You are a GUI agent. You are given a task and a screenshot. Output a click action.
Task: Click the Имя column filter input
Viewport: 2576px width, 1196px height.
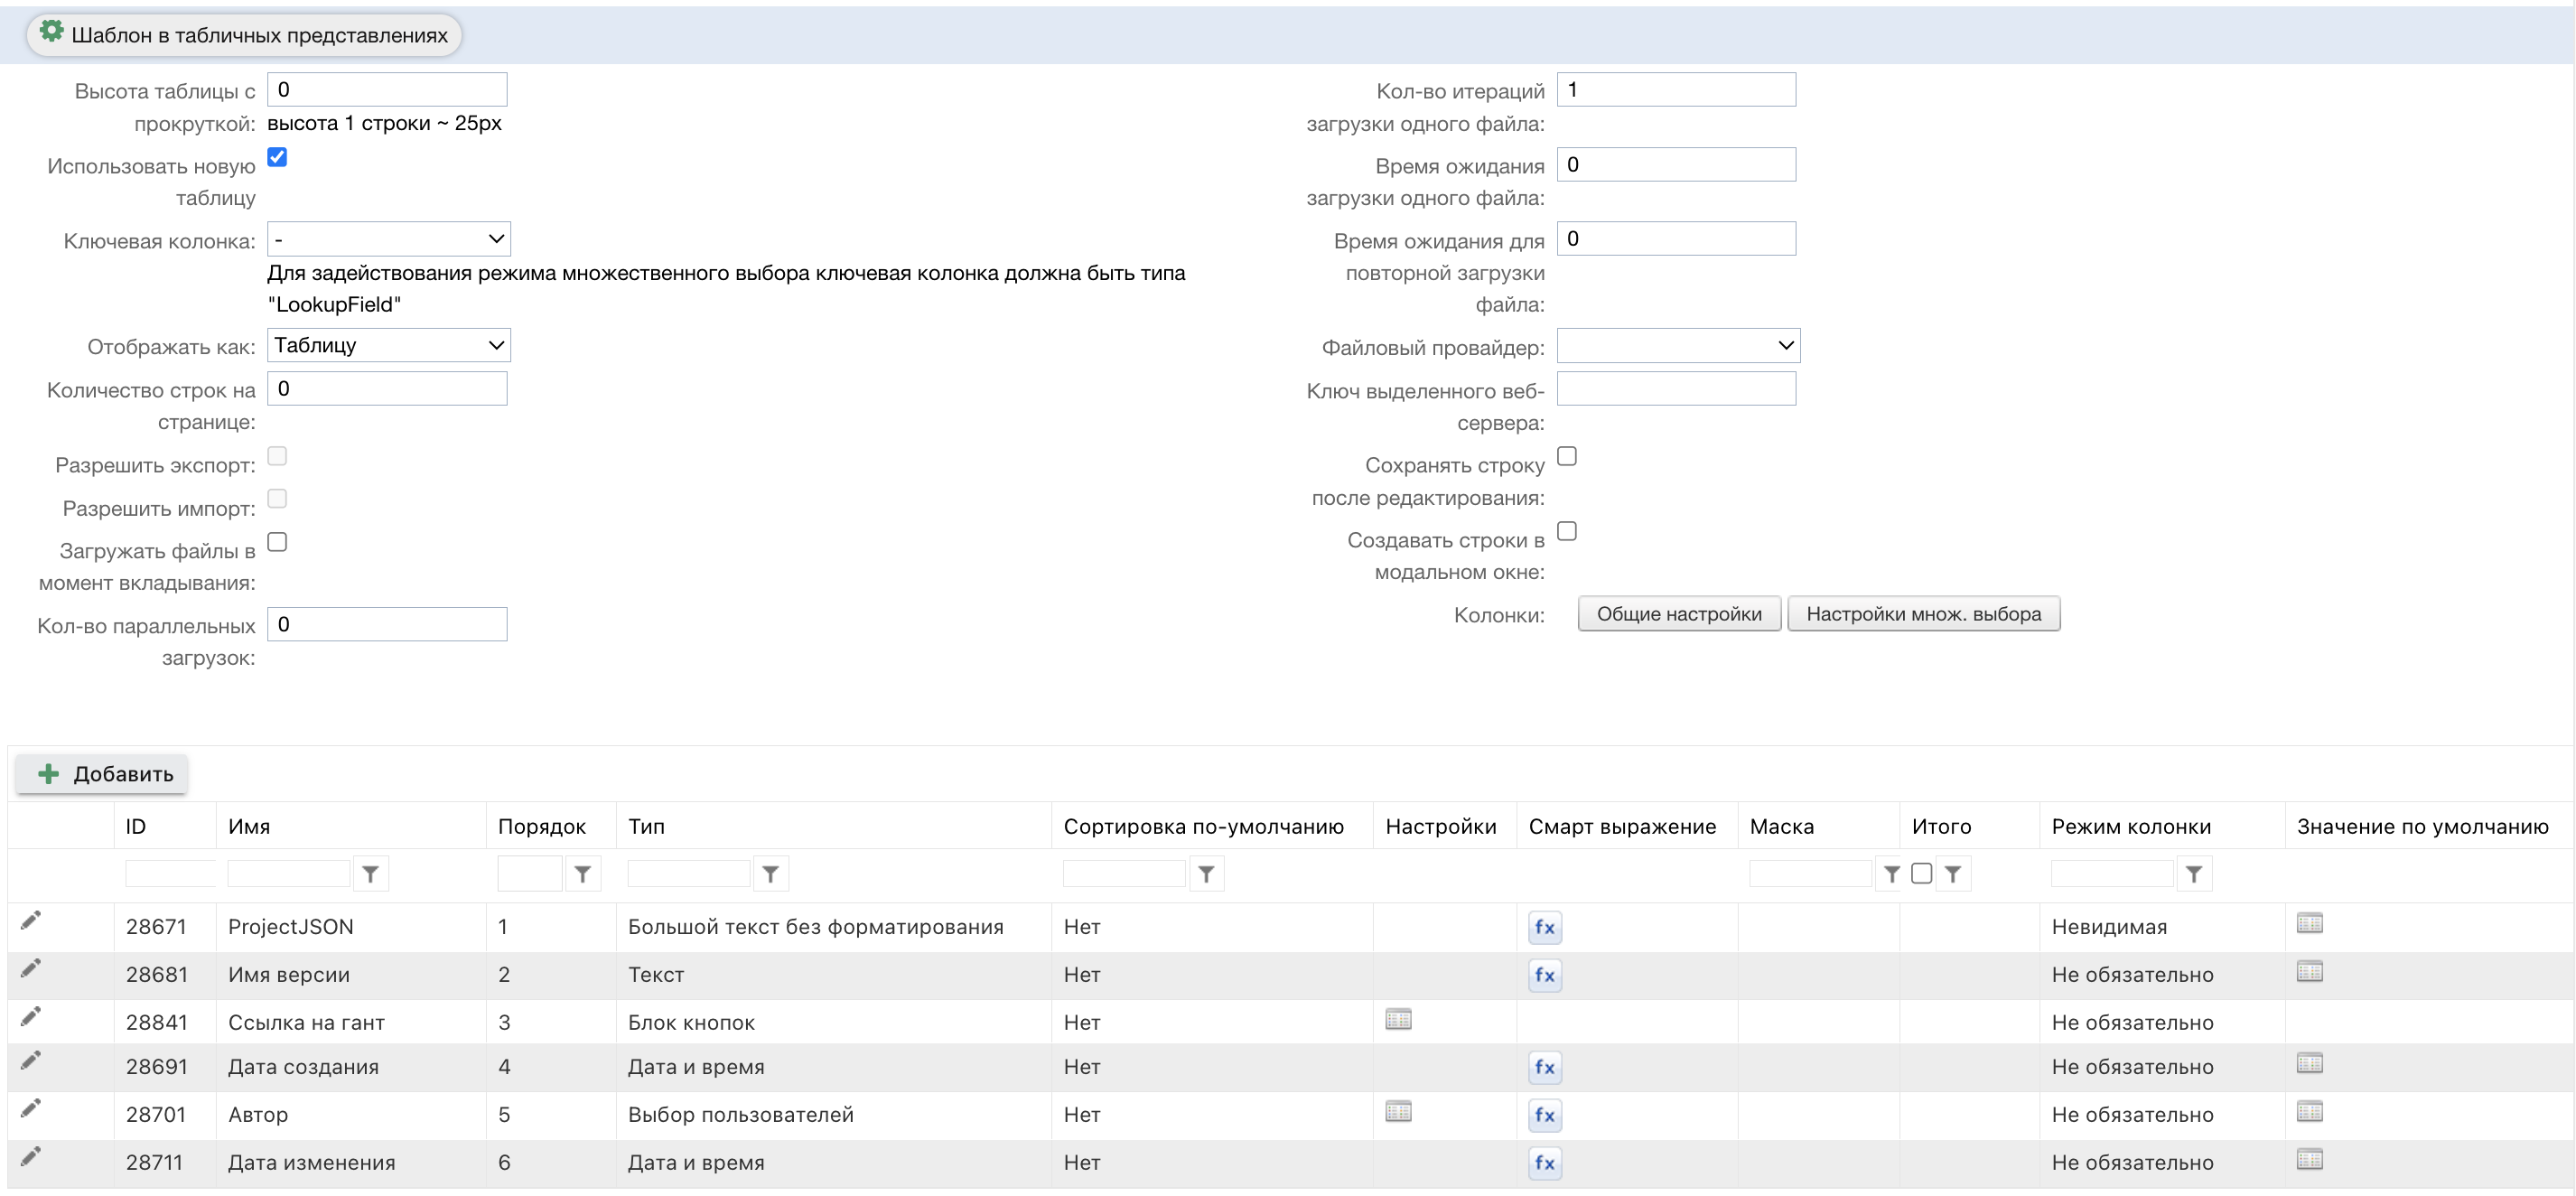pos(289,874)
